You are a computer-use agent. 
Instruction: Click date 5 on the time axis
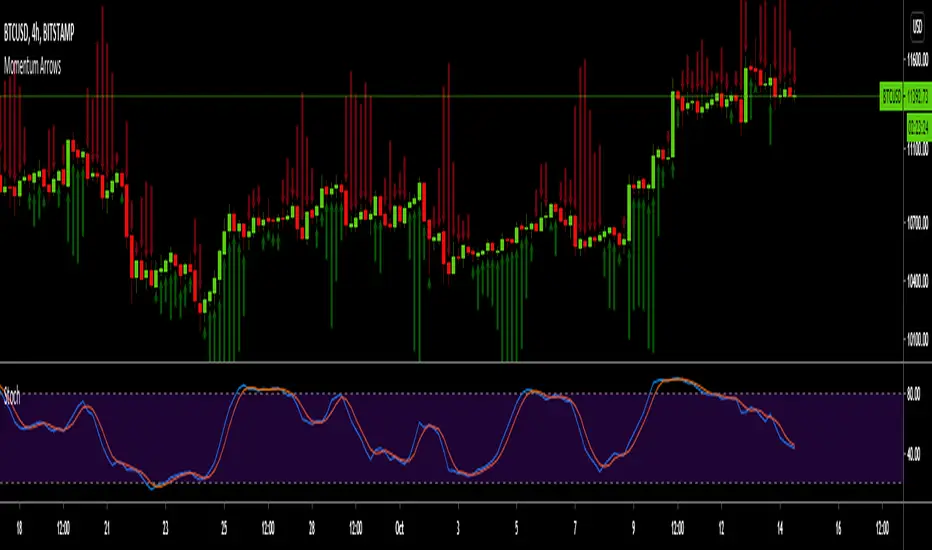click(x=517, y=528)
